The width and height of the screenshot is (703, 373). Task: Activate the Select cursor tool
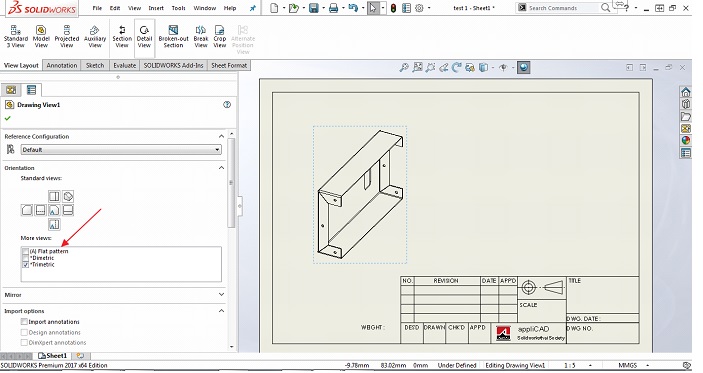coord(373,8)
